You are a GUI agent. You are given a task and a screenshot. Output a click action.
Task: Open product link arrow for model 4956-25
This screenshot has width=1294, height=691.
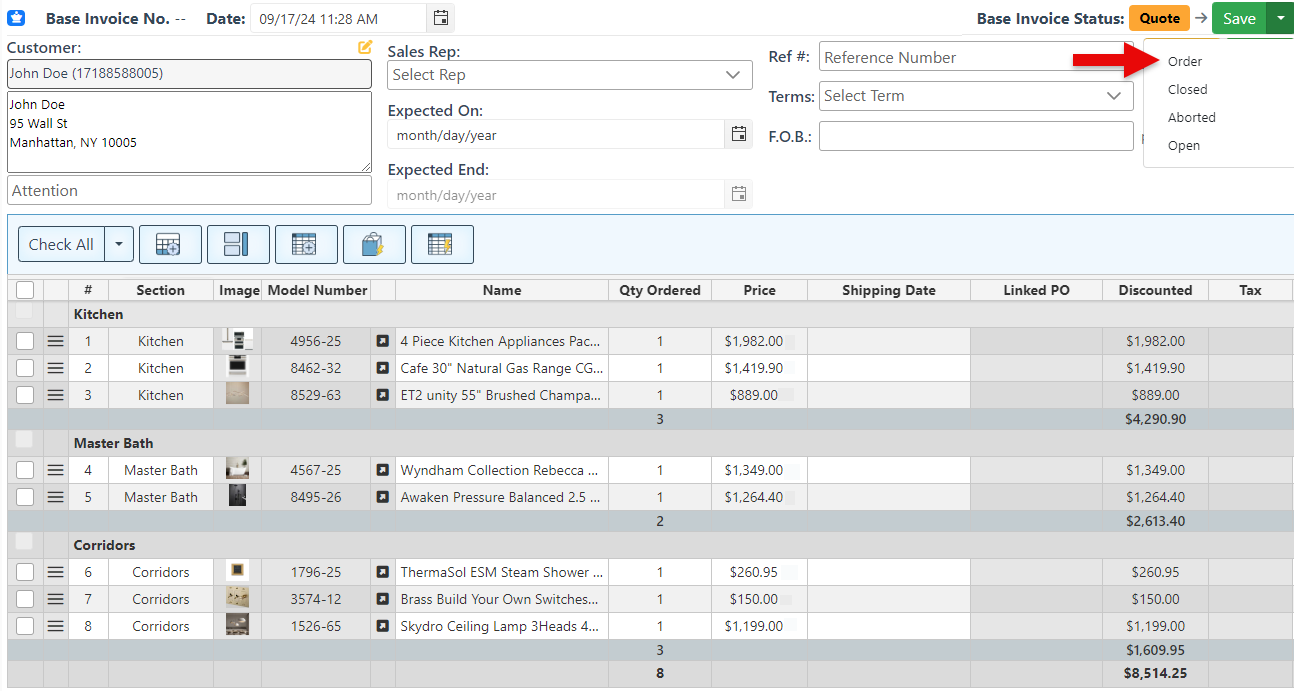tap(382, 341)
